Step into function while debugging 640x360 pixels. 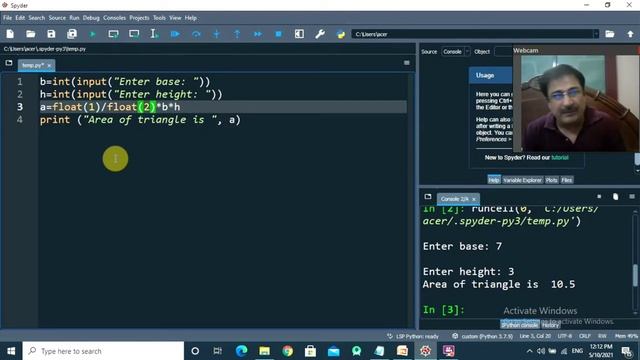tap(216, 34)
